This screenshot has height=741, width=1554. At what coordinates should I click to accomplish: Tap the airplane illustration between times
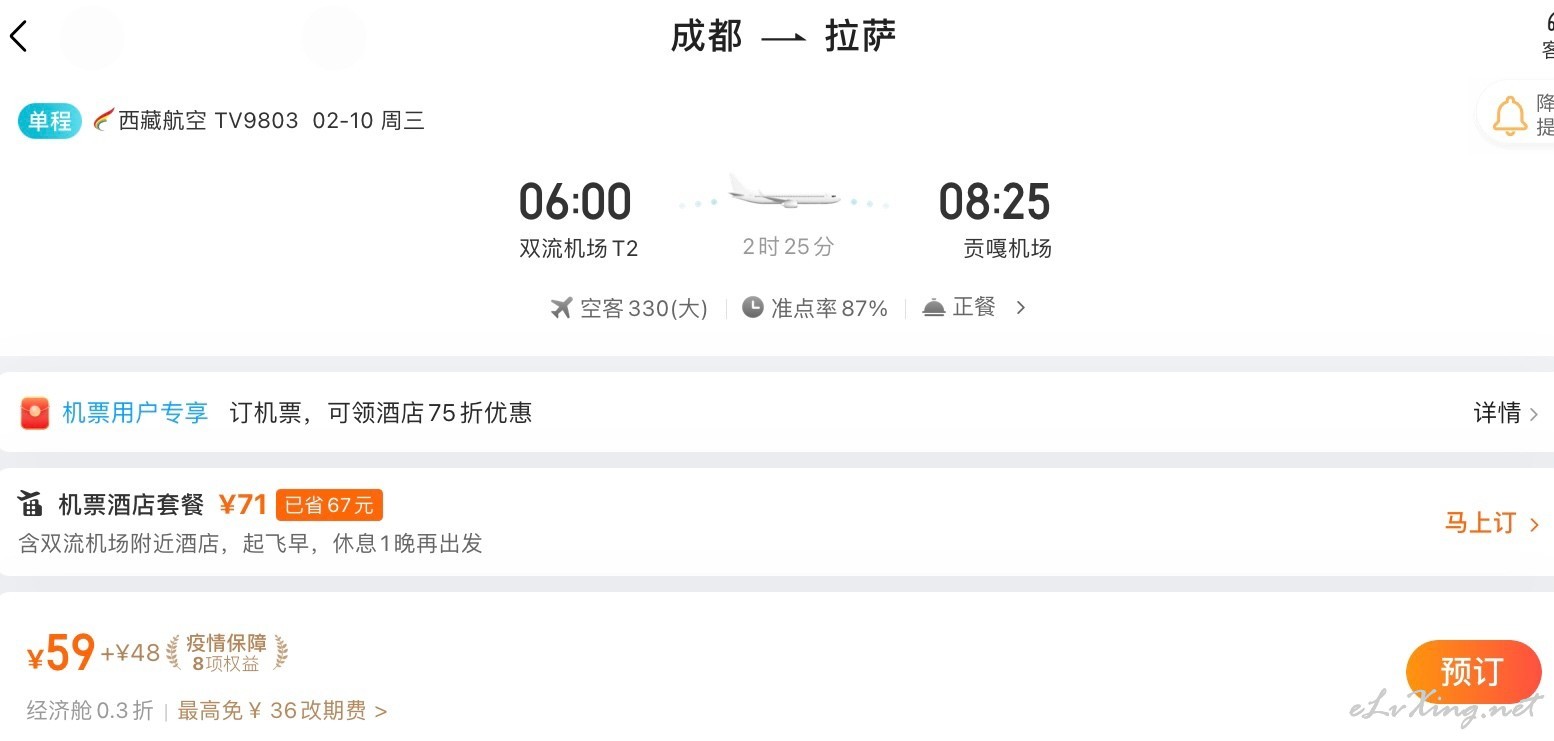(784, 190)
